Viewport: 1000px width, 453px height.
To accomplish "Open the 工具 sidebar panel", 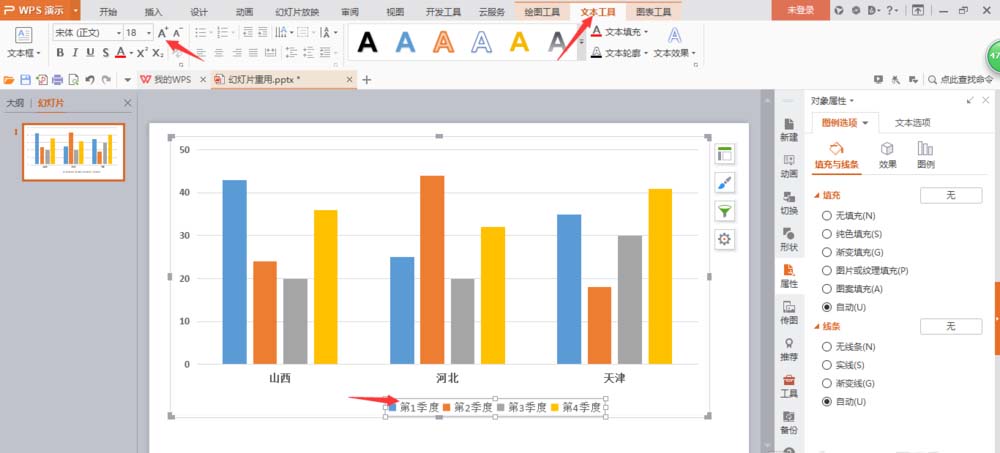I will [x=789, y=386].
